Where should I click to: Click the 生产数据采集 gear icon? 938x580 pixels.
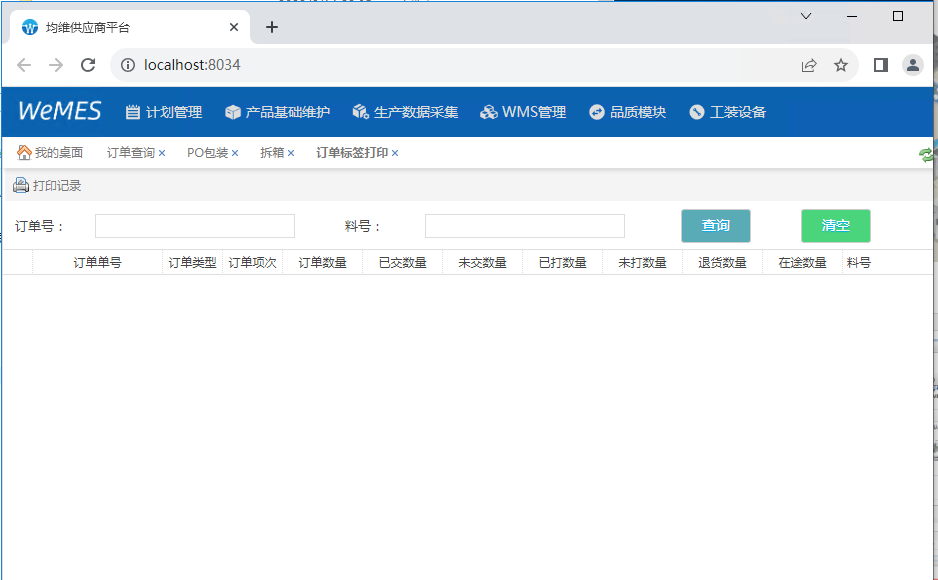[361, 112]
